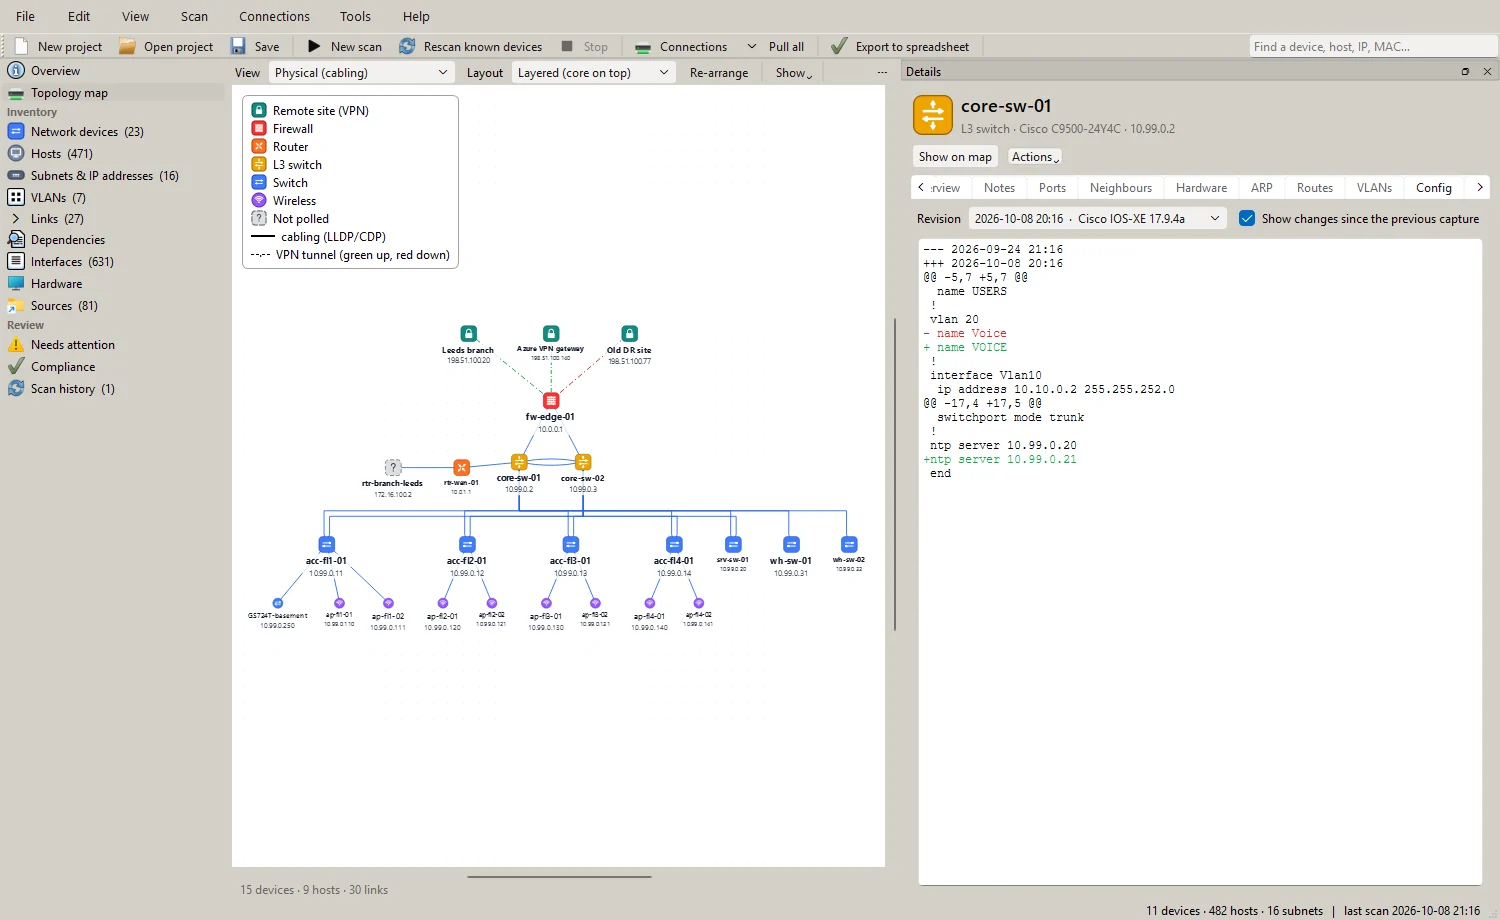
Task: Switch to the VLANs tab in Details
Action: pos(1374,187)
